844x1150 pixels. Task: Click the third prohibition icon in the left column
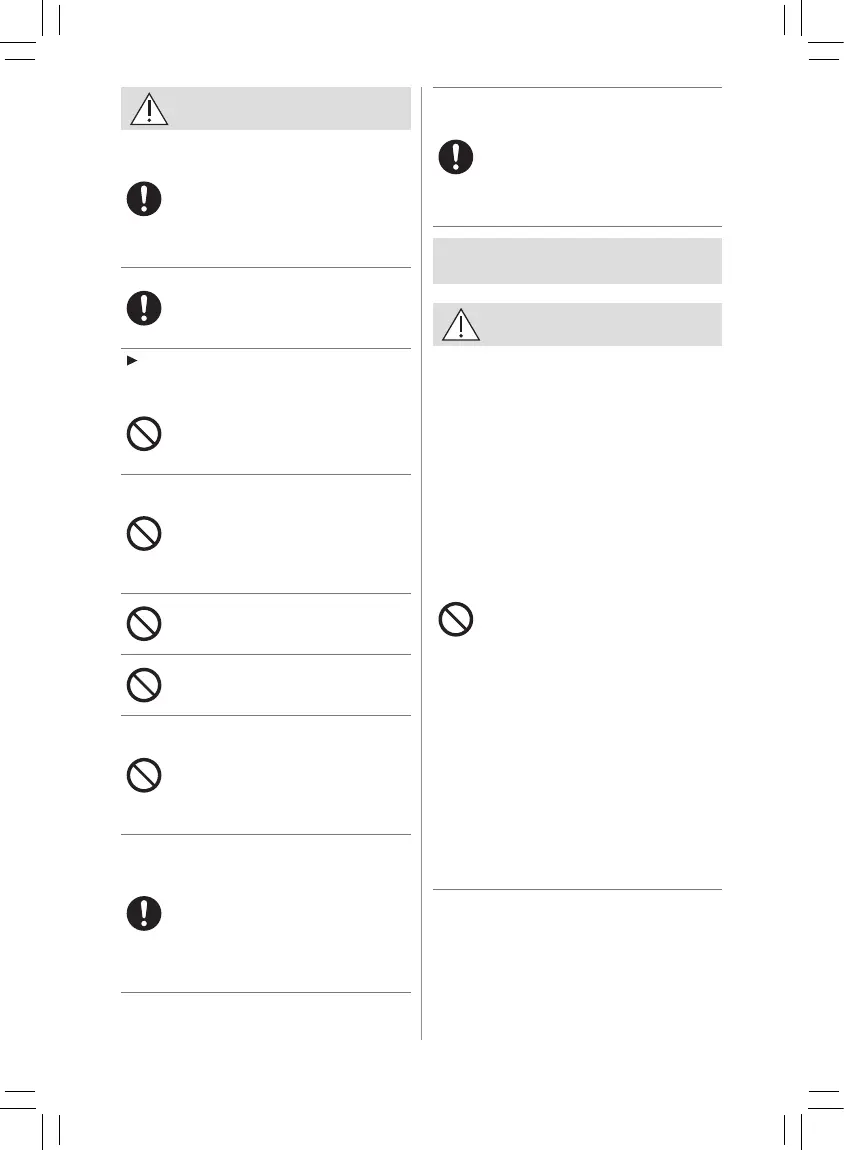[x=145, y=625]
